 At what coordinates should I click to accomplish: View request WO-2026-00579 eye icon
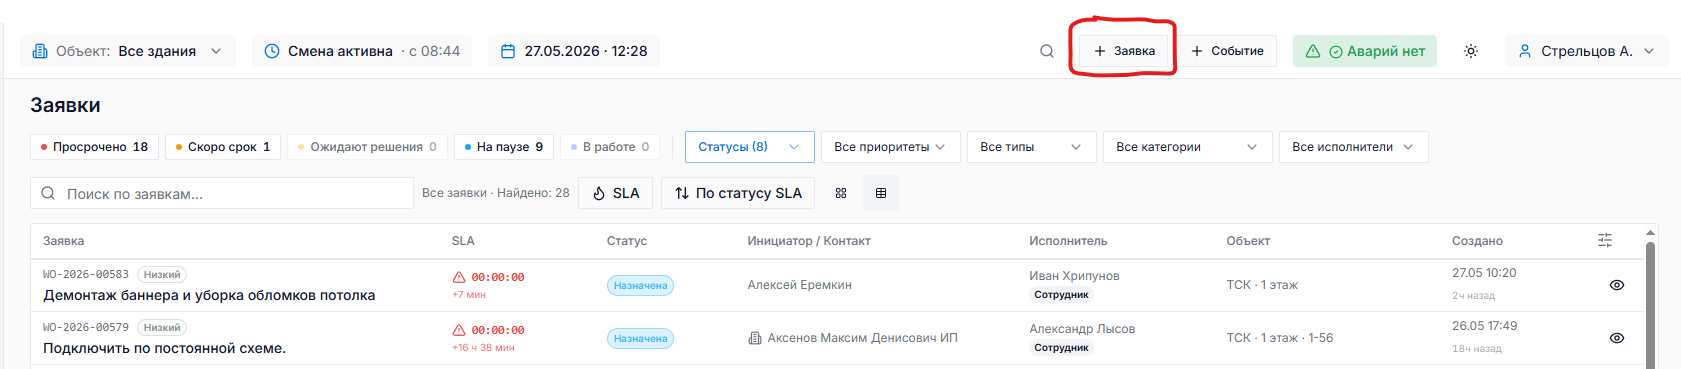click(x=1617, y=338)
